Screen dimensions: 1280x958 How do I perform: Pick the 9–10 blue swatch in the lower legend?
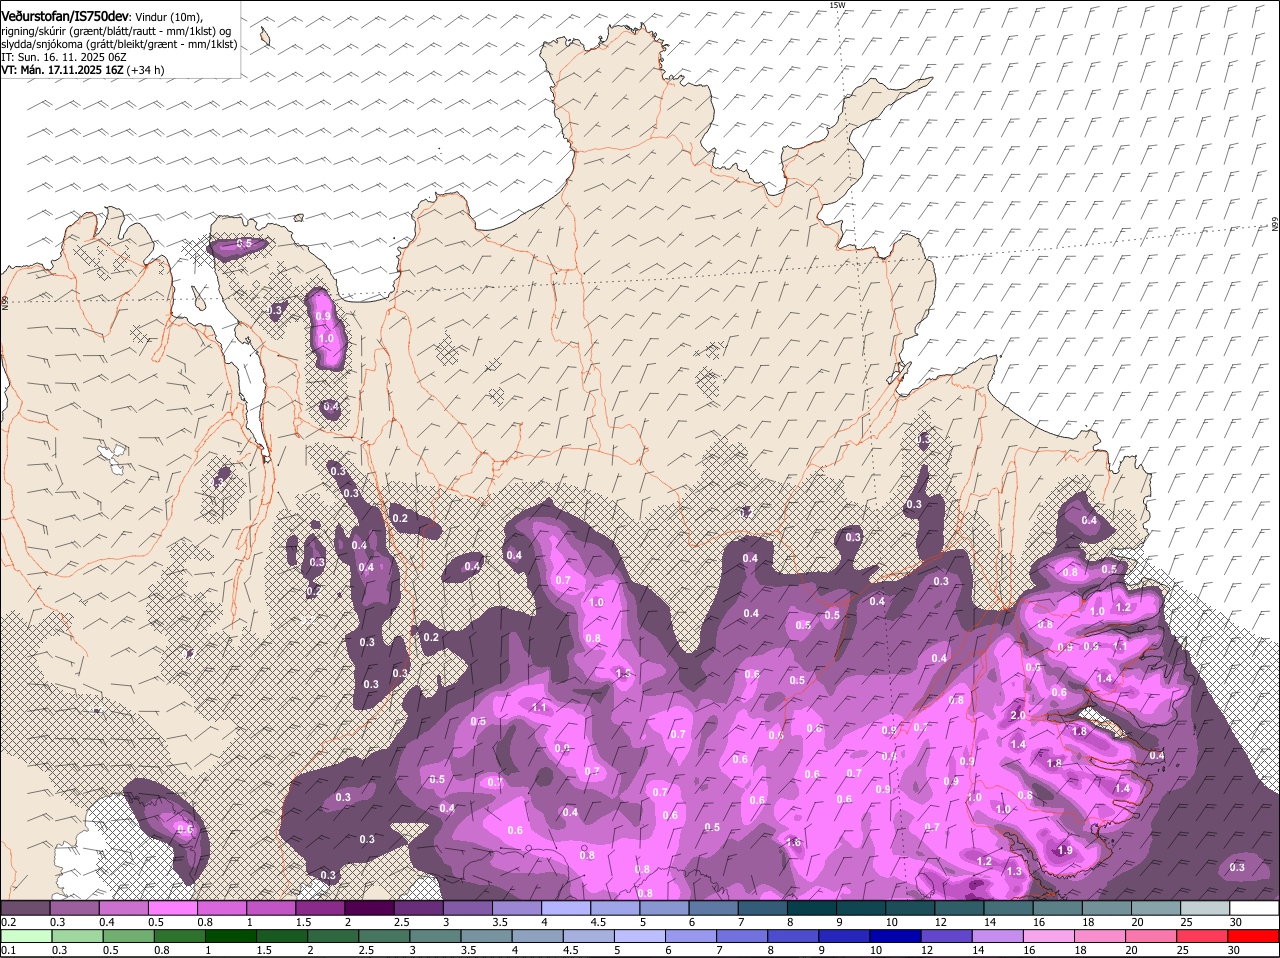[844, 936]
